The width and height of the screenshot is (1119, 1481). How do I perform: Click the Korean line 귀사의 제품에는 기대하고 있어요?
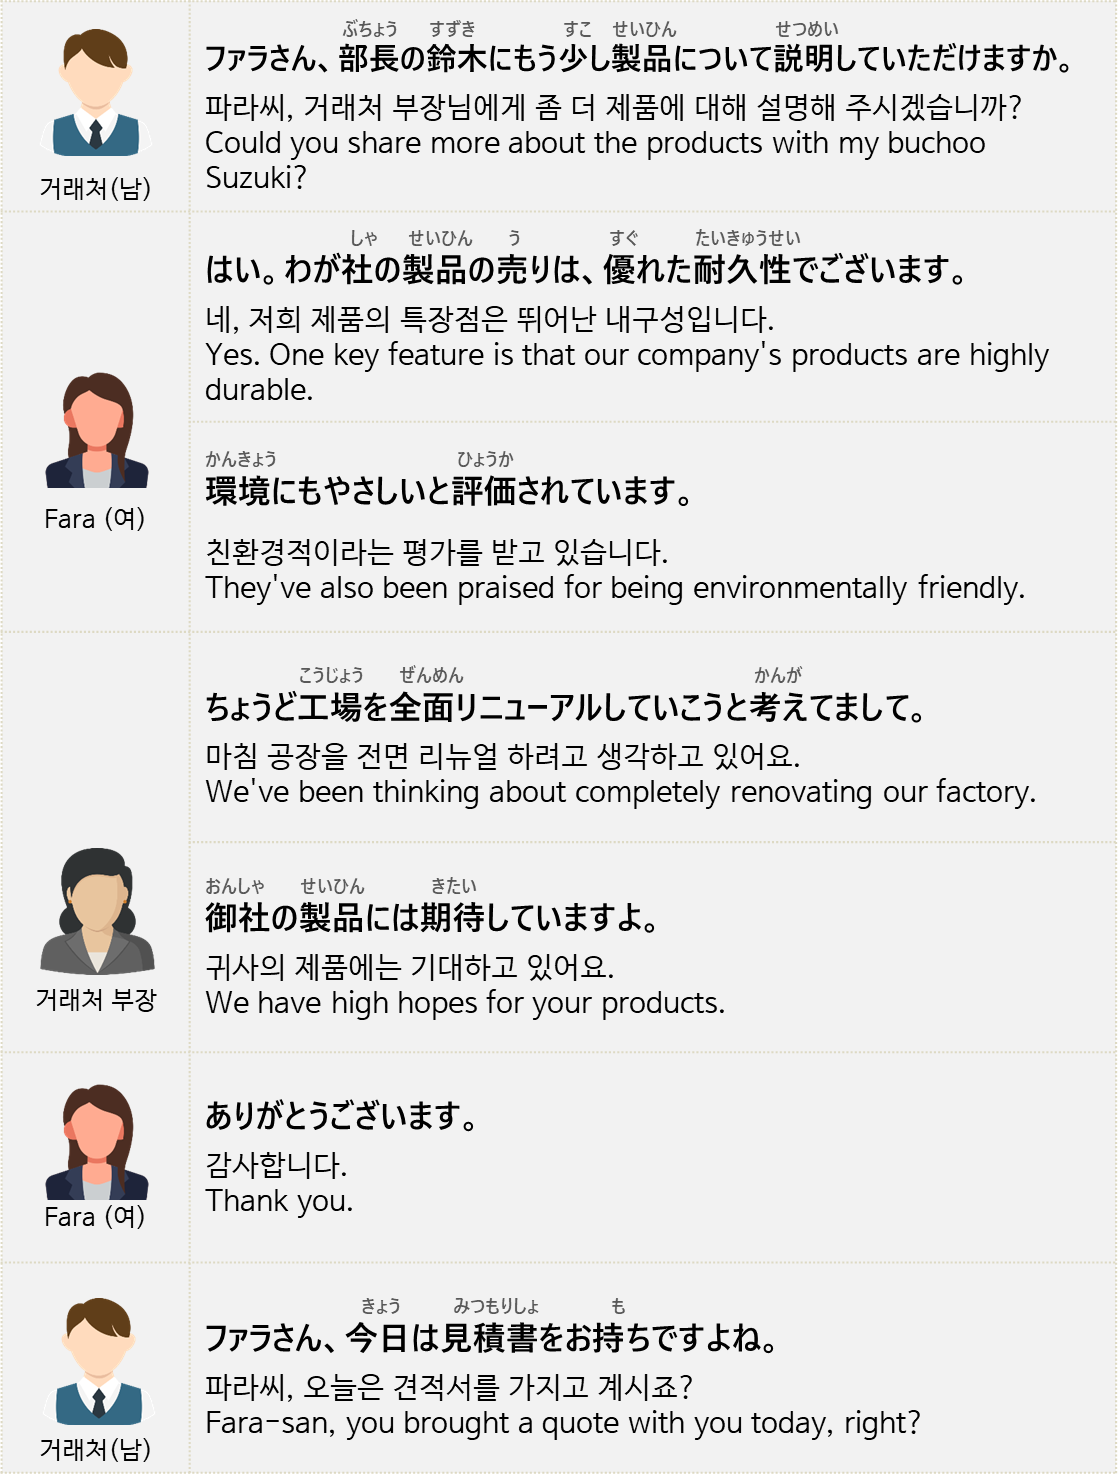tap(409, 967)
